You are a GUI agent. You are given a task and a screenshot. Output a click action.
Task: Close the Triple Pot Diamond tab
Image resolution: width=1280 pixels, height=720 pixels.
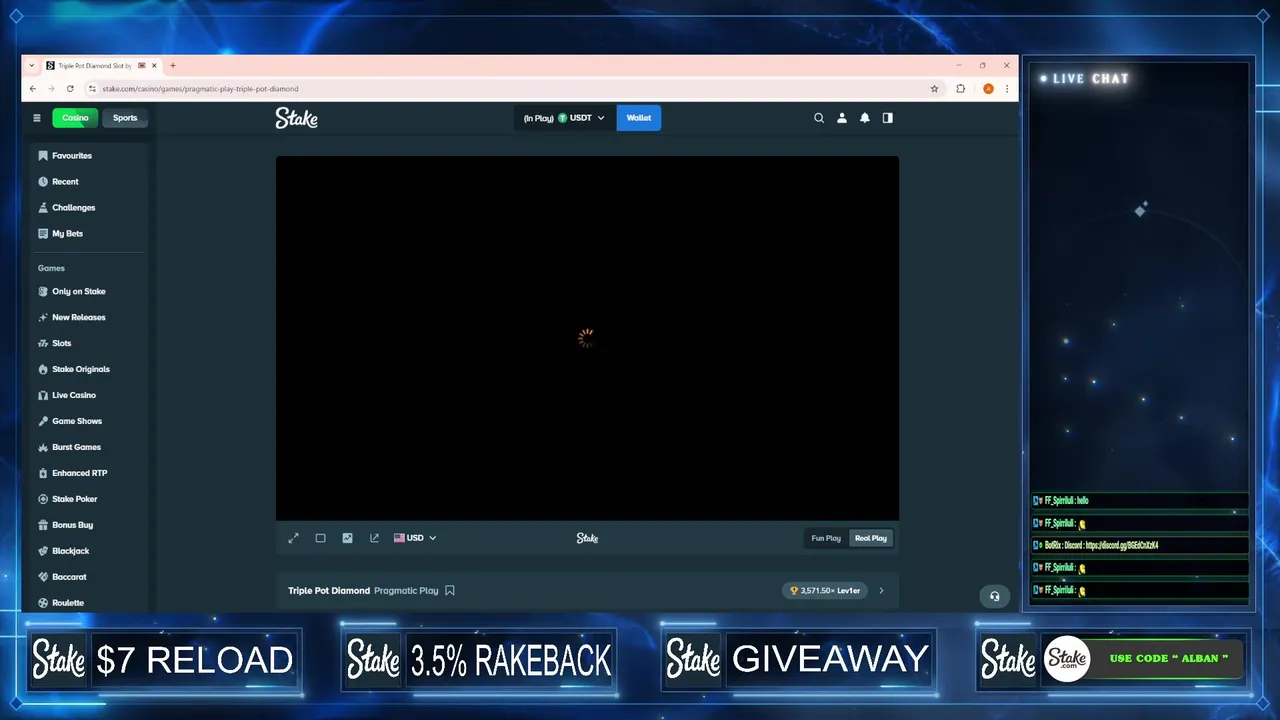coord(154,66)
